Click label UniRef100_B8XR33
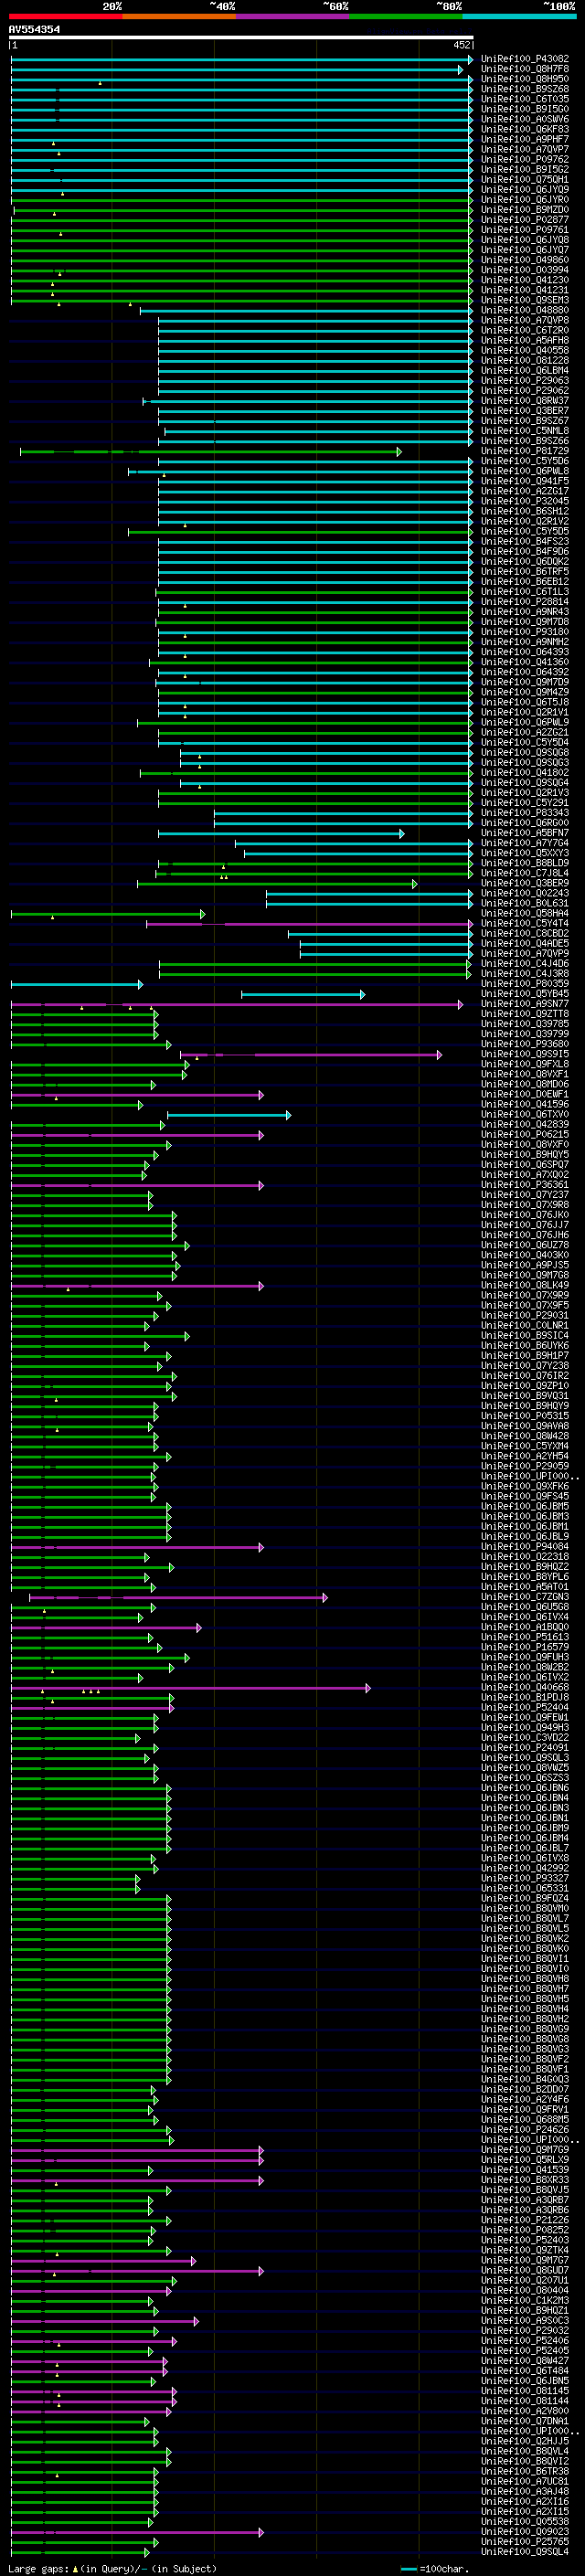The image size is (585, 2576). (525, 2179)
